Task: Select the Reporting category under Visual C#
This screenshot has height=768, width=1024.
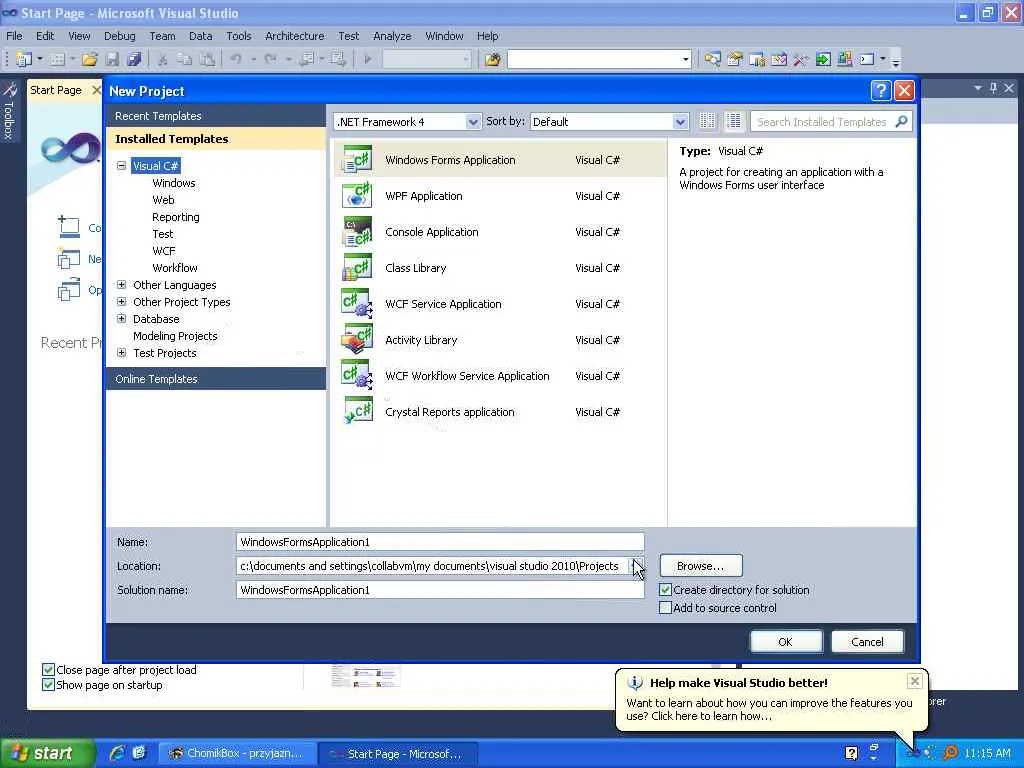Action: [176, 217]
